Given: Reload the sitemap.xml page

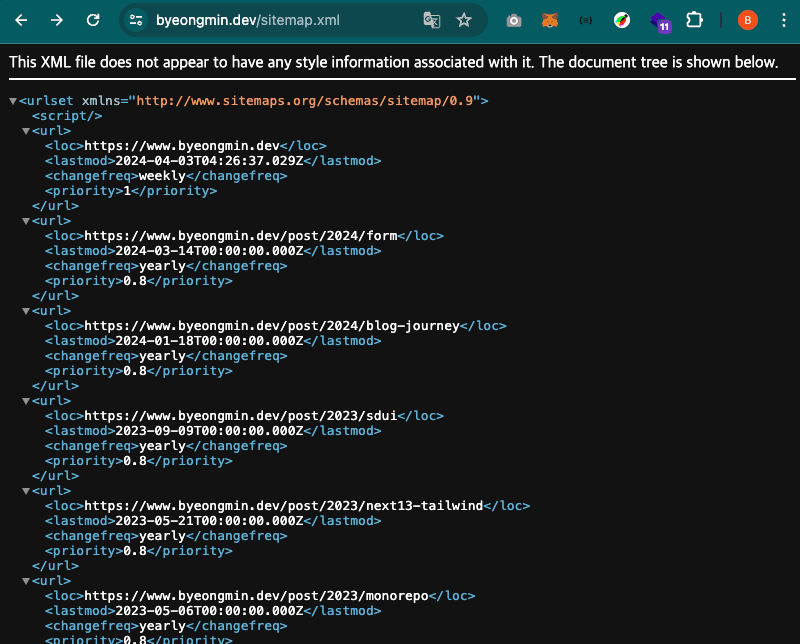Looking at the screenshot, I should (x=92, y=20).
